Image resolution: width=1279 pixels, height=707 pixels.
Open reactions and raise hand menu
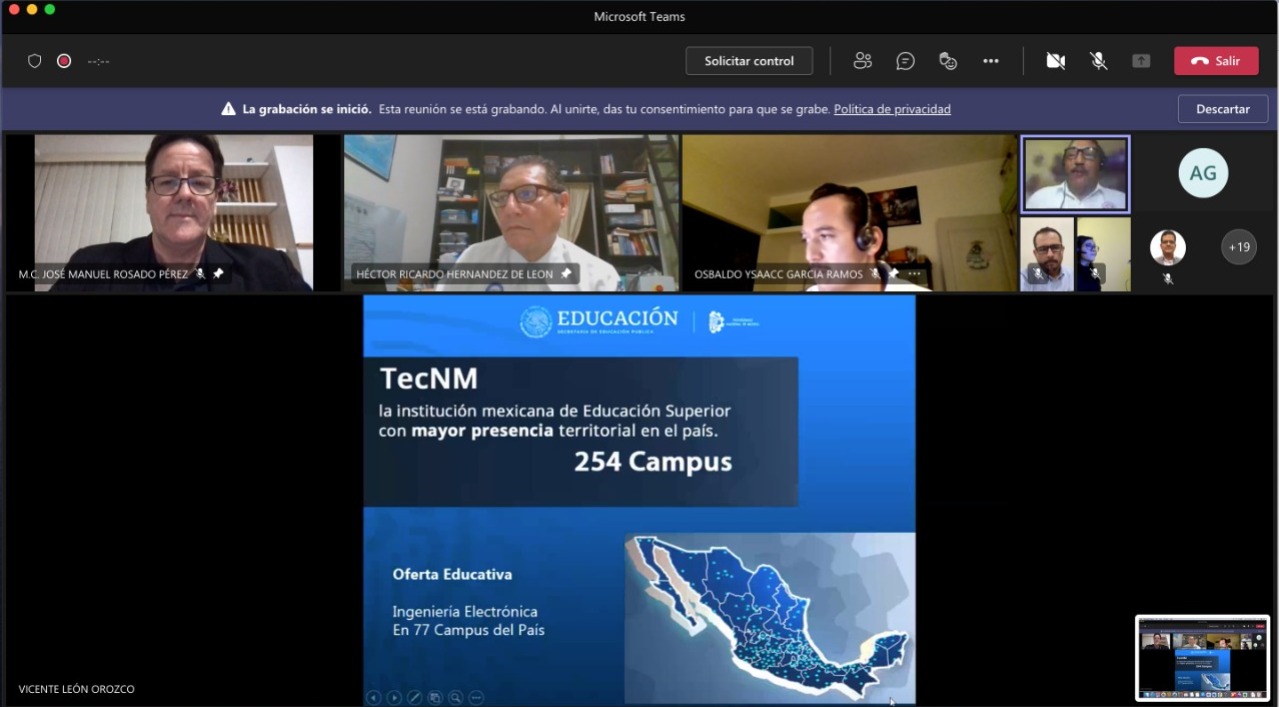coord(948,61)
